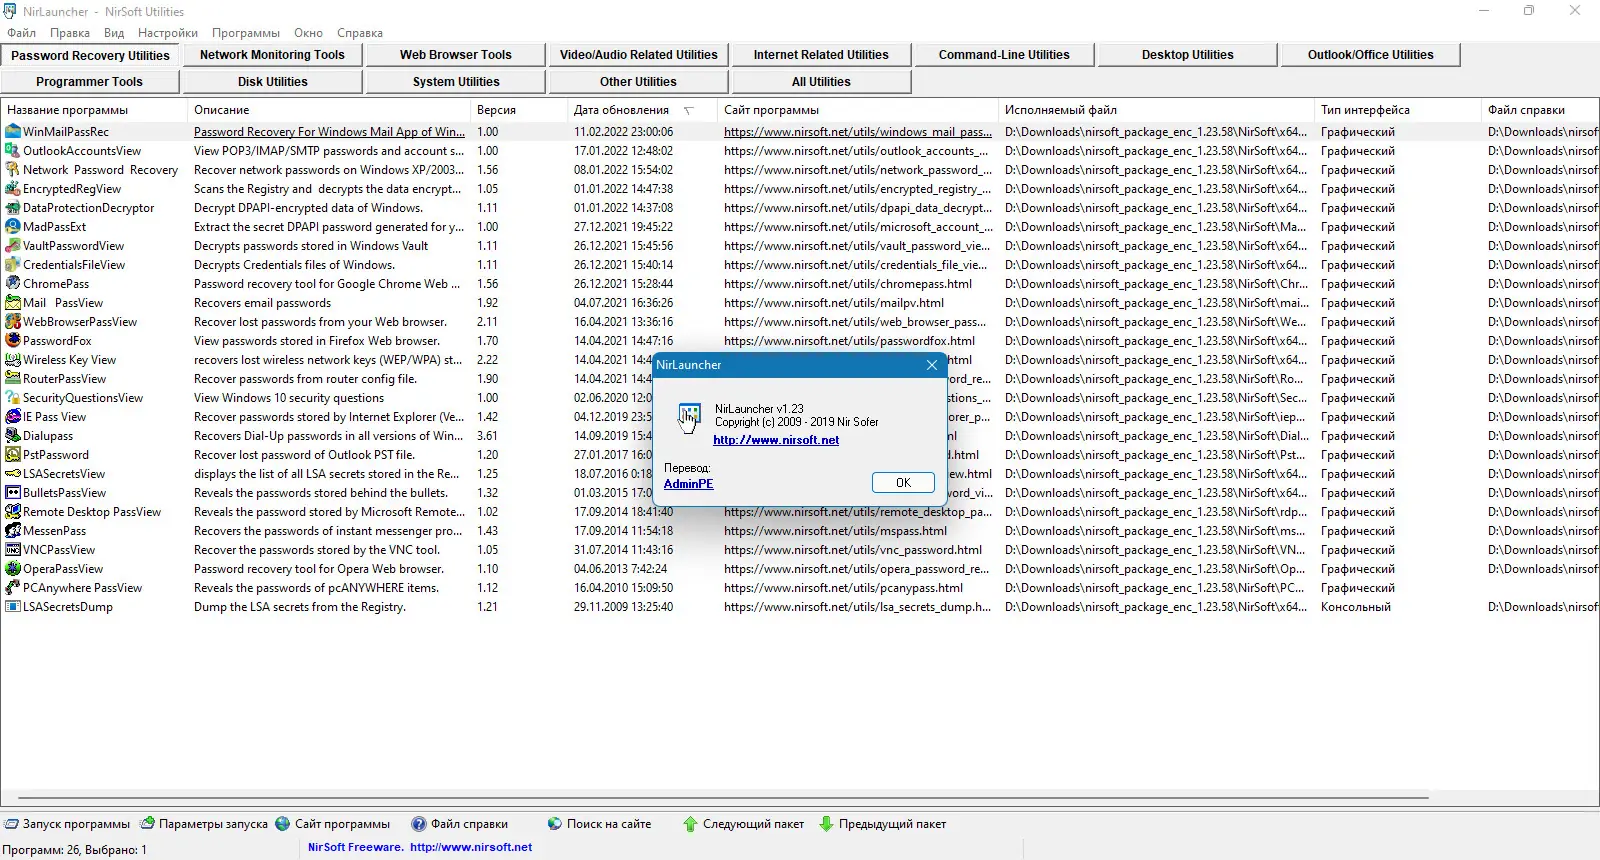Open the Справка menu
1600x860 pixels.
point(360,33)
